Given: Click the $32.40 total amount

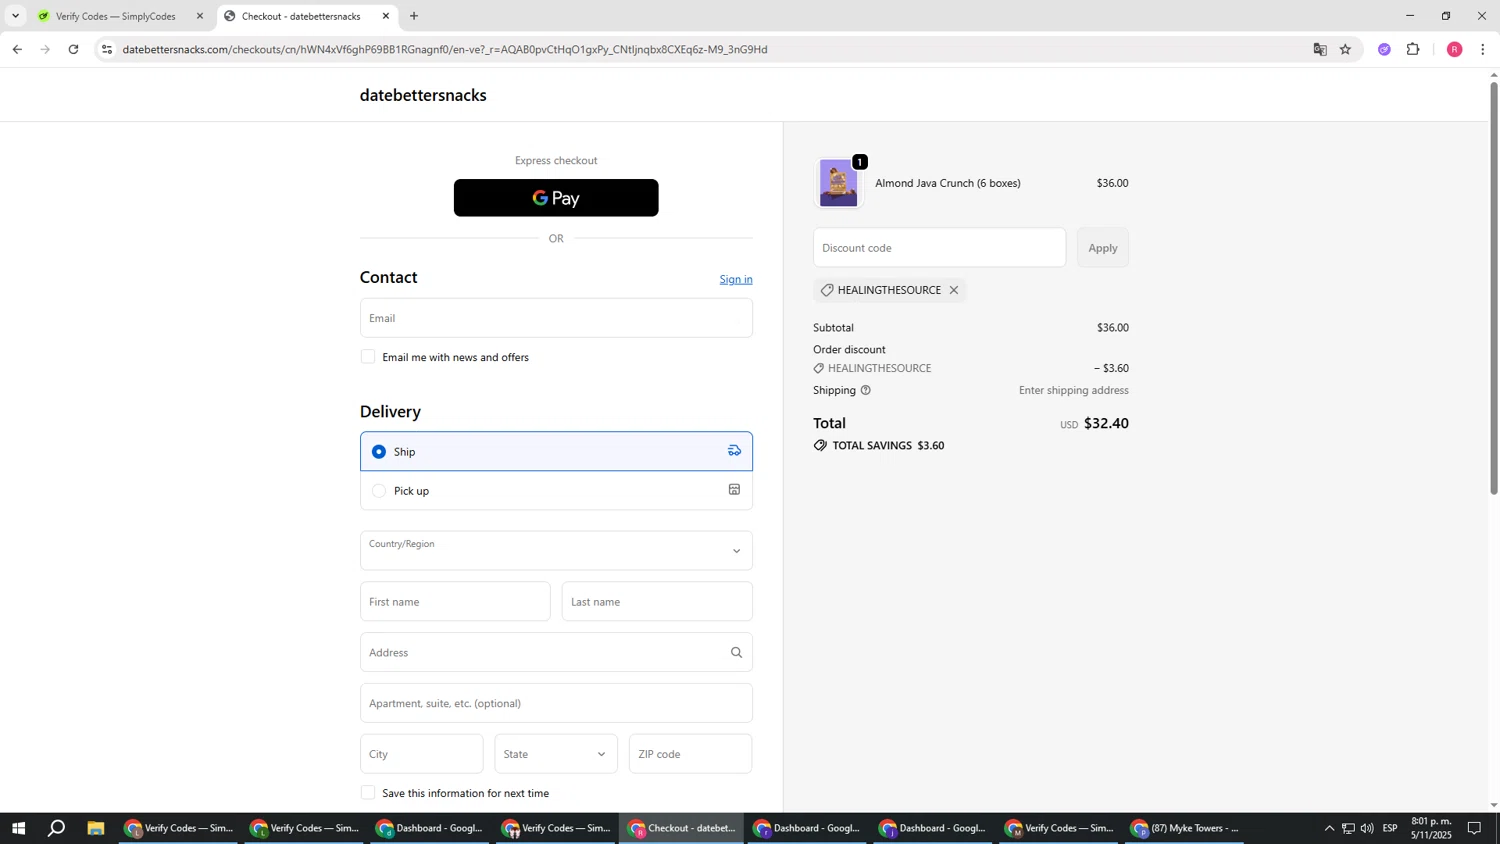Looking at the screenshot, I should point(1106,424).
